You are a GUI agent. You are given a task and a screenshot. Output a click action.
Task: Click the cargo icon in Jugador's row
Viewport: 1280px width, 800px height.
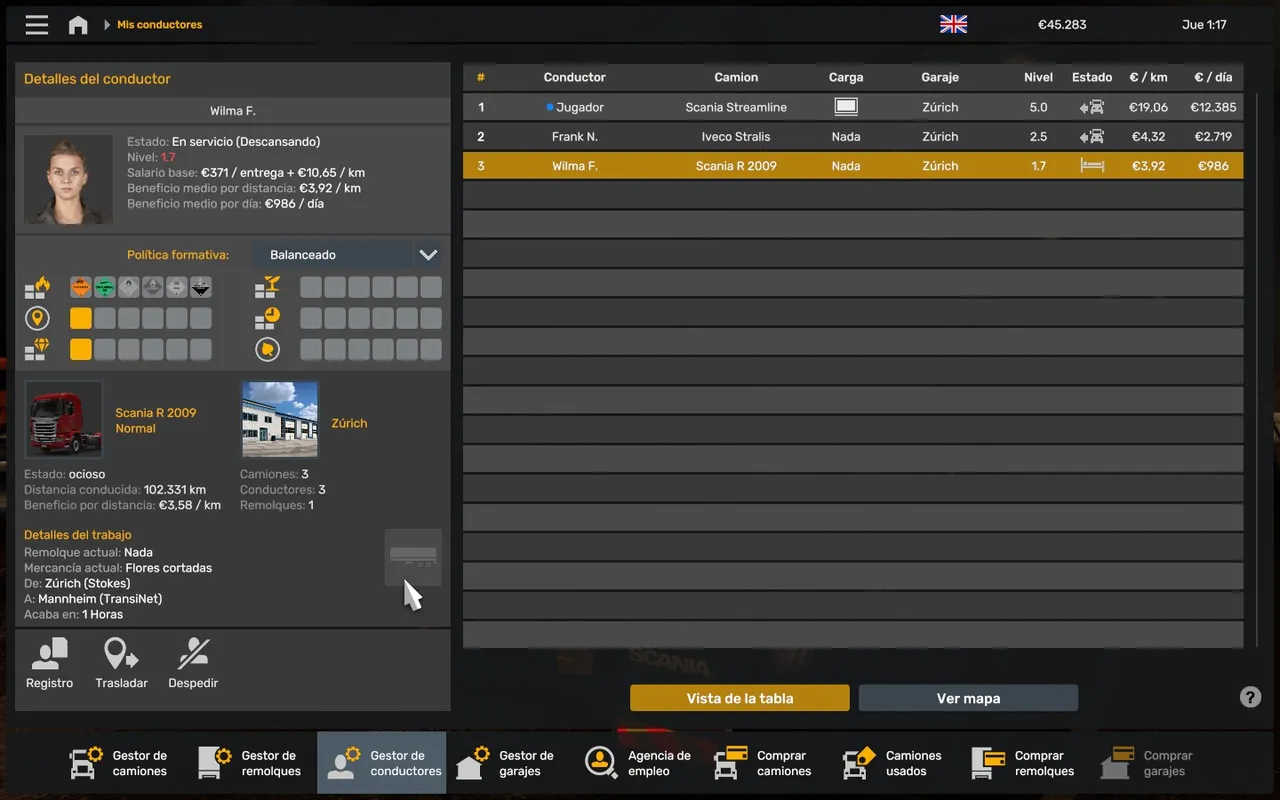pyautogui.click(x=846, y=107)
